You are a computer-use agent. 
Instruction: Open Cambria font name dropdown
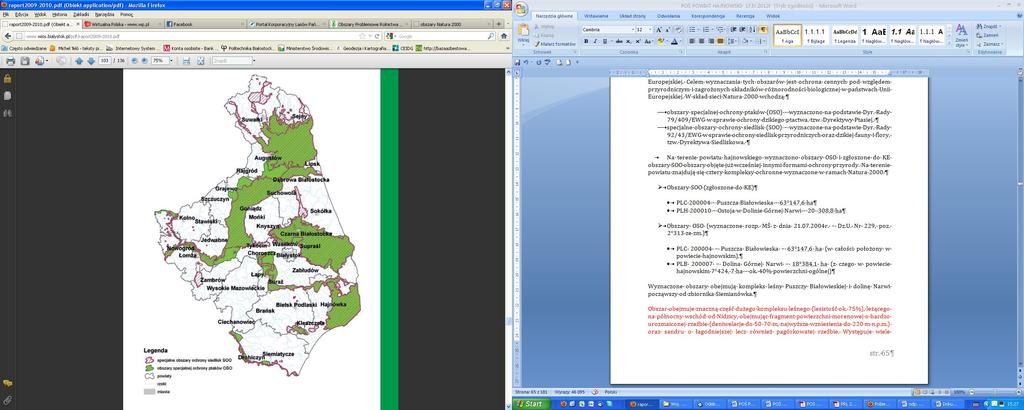pyautogui.click(x=632, y=29)
